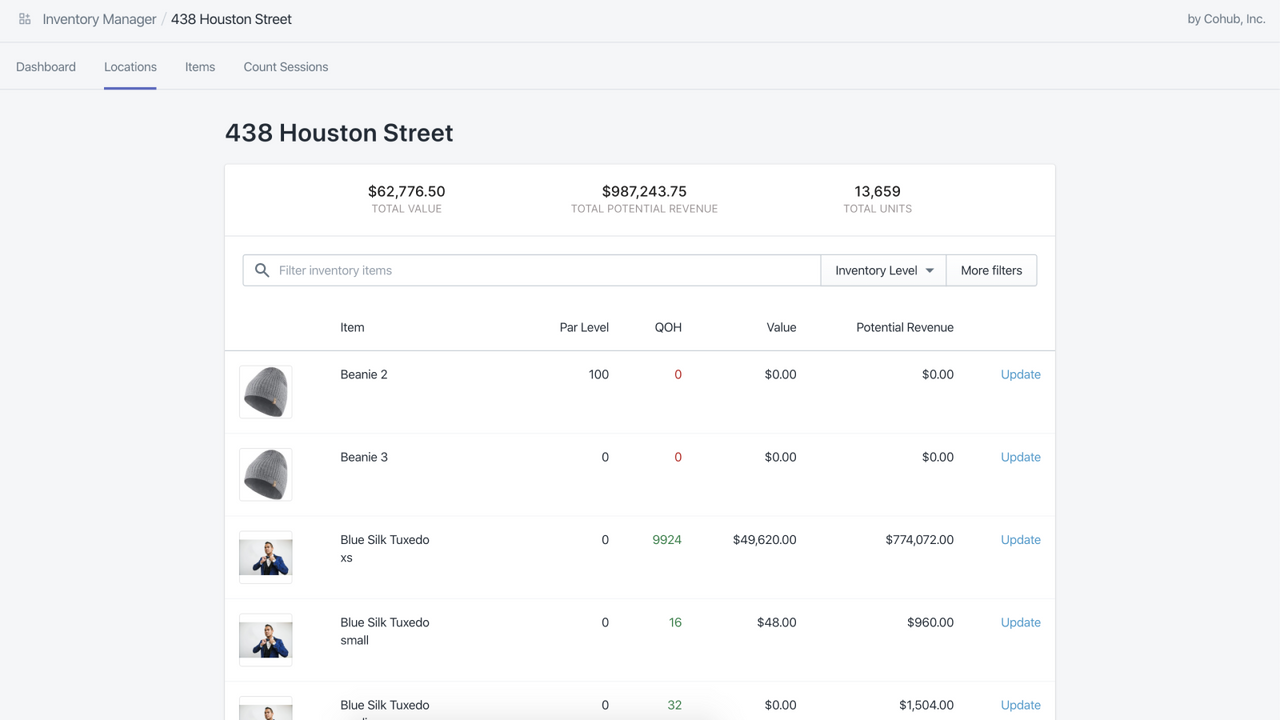Click the $774,072.00 potential revenue cell

[920, 540]
